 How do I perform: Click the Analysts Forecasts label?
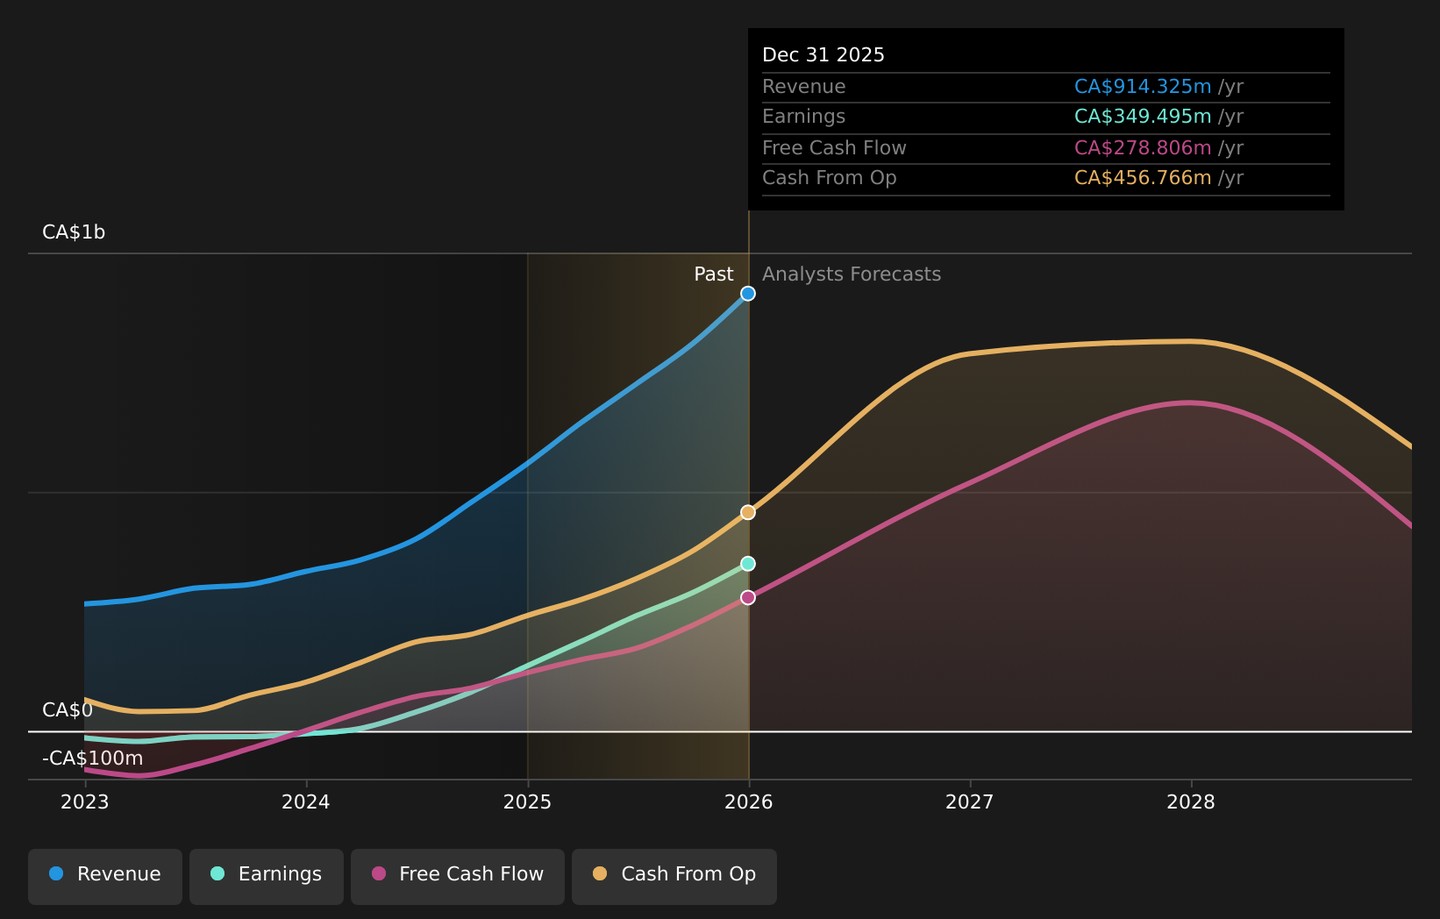pos(852,274)
